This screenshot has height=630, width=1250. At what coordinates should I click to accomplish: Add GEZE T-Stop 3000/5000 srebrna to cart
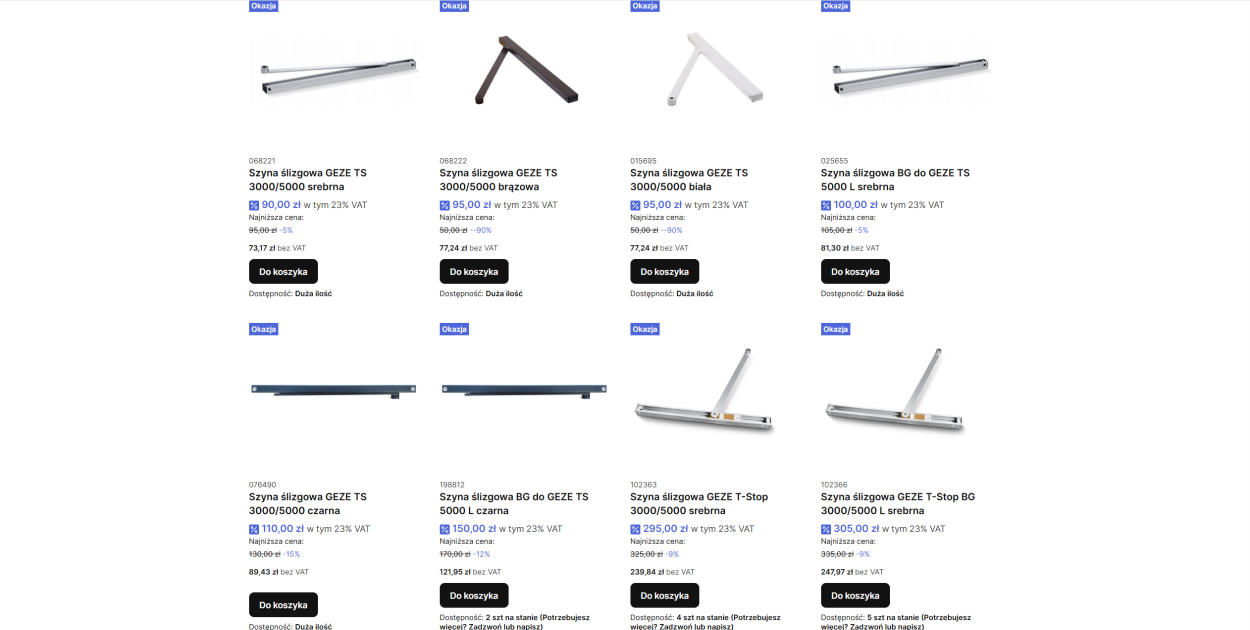[x=665, y=595]
